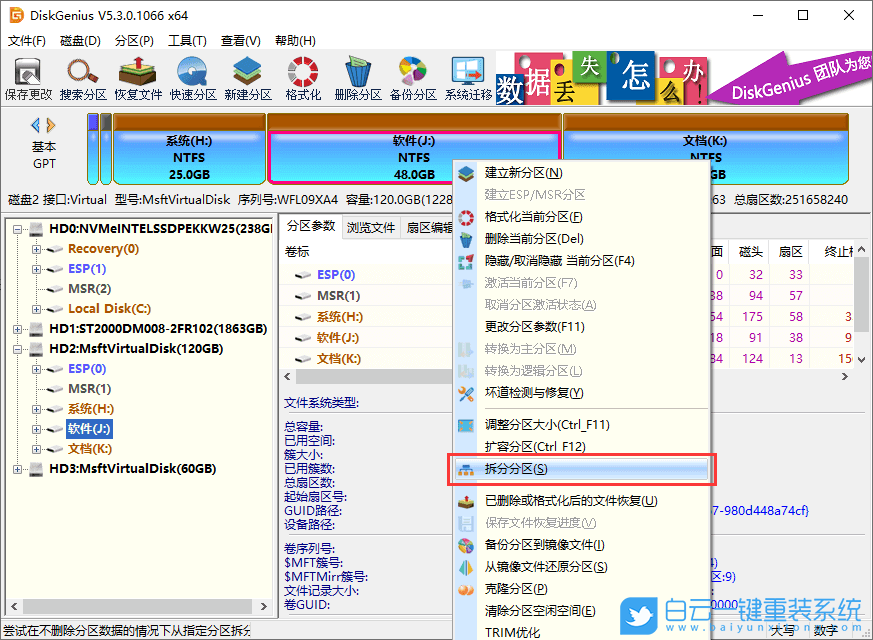
Task: Click the 新建分区 (New Partition) toolbar icon
Action: pos(248,77)
